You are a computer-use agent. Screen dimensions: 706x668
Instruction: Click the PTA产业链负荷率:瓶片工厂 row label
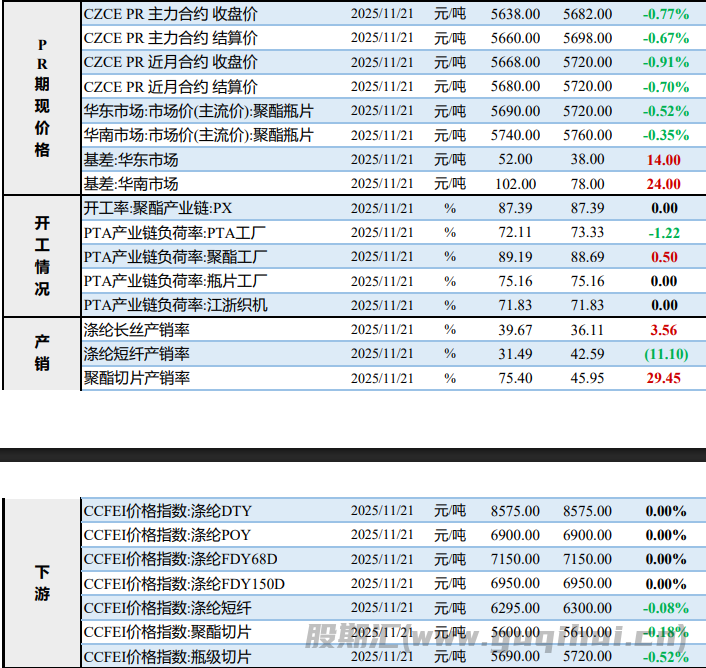176,281
